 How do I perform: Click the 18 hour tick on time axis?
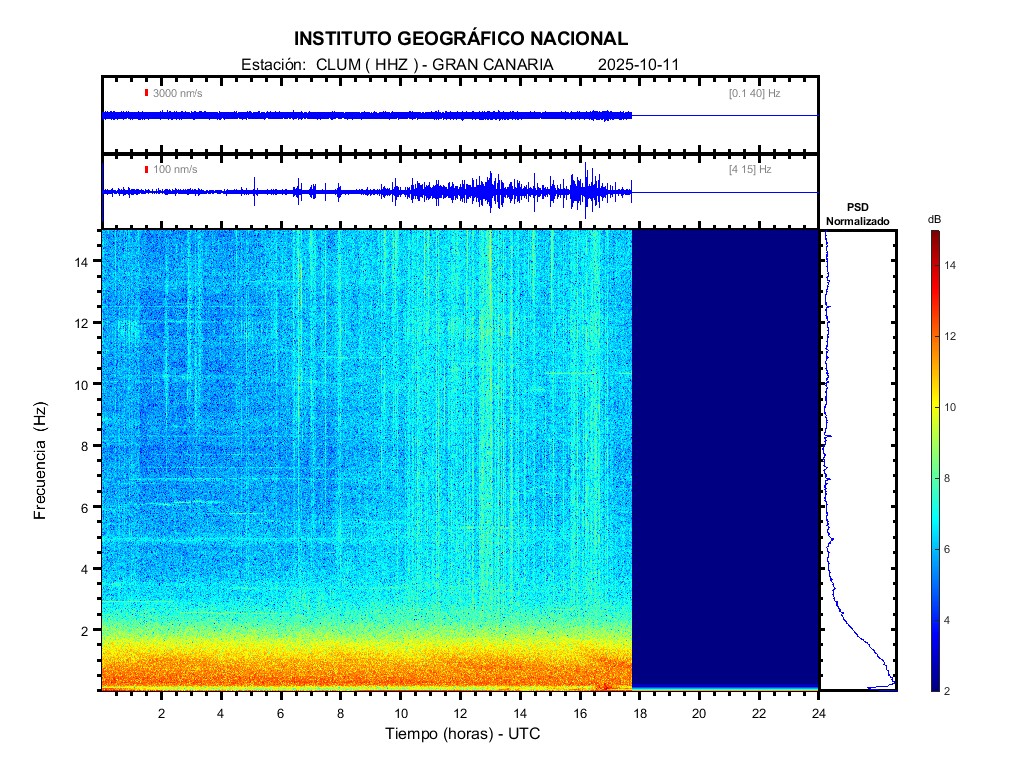click(x=640, y=714)
